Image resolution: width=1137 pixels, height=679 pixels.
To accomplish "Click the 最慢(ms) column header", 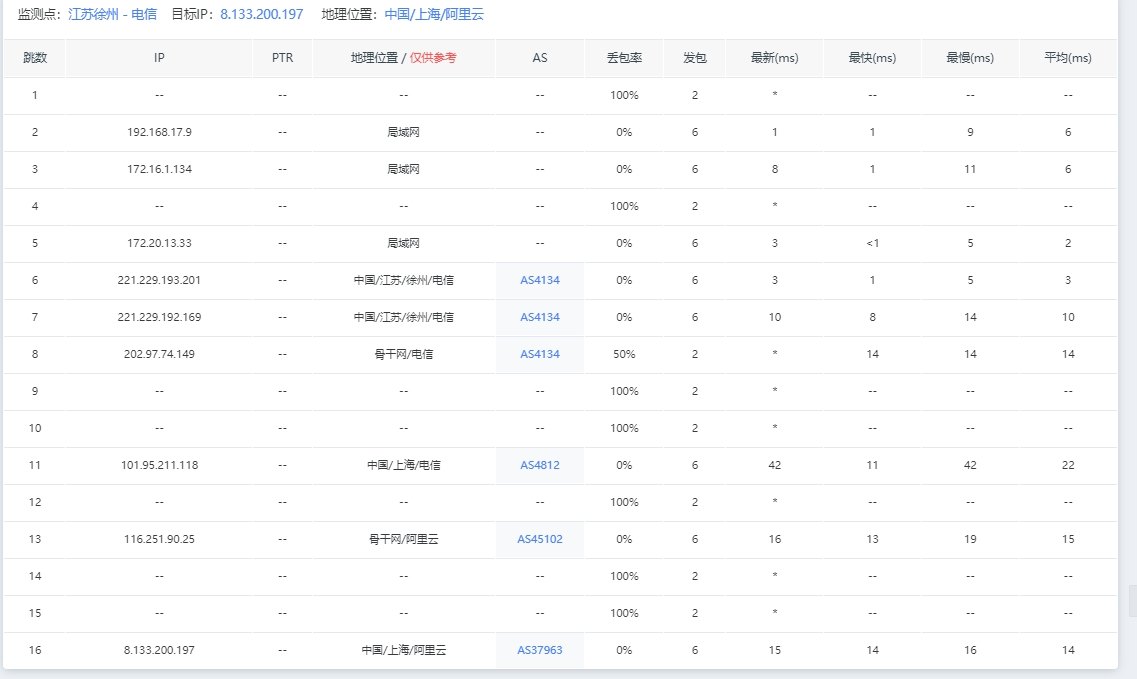I will (970, 58).
